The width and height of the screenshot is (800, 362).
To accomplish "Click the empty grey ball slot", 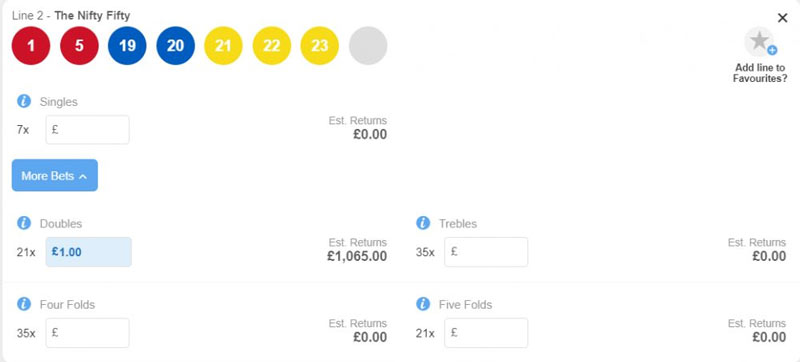I will (368, 46).
